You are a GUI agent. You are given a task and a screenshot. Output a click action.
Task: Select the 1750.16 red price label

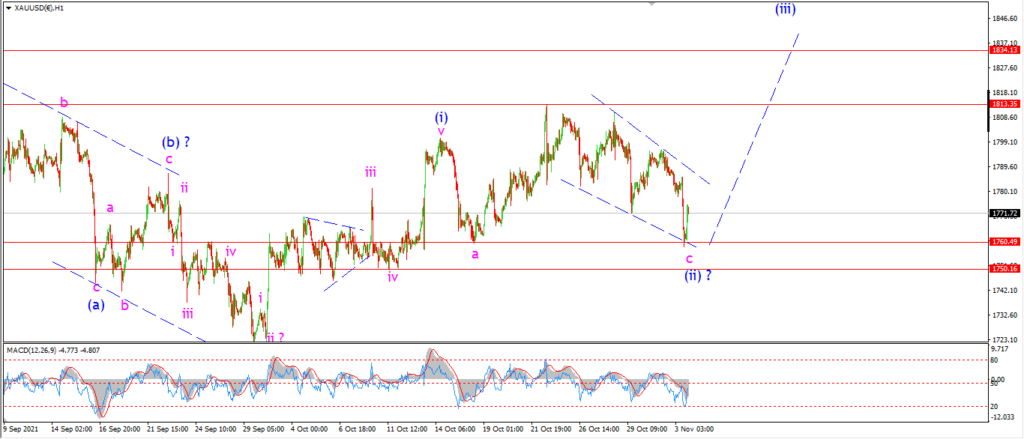pos(1004,268)
